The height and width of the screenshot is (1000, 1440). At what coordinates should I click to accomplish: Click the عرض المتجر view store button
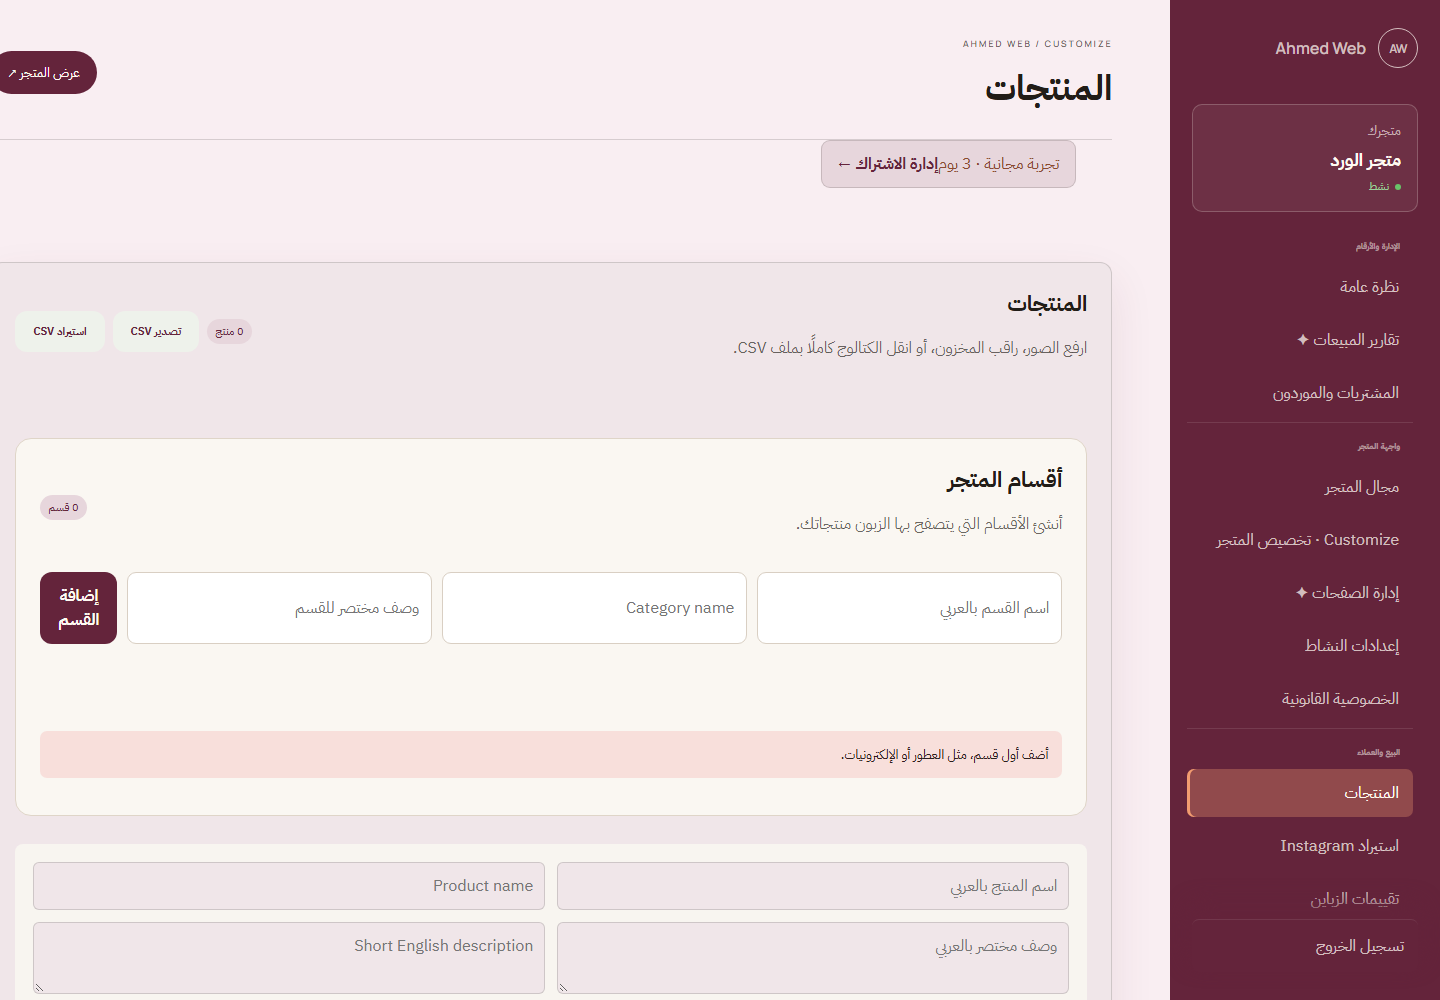click(46, 73)
